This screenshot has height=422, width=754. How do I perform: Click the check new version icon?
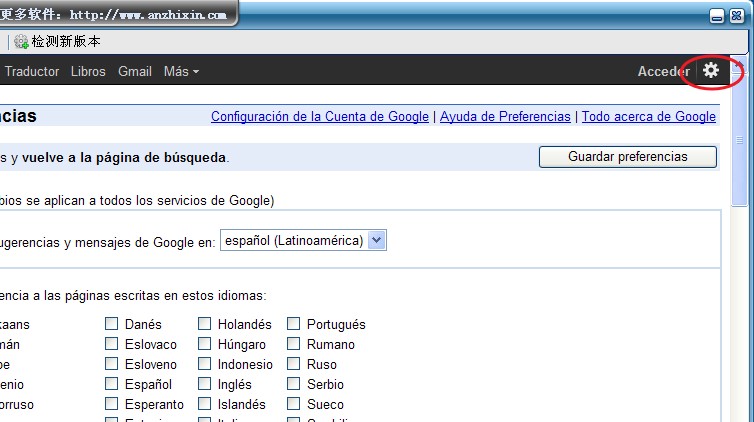pos(21,42)
